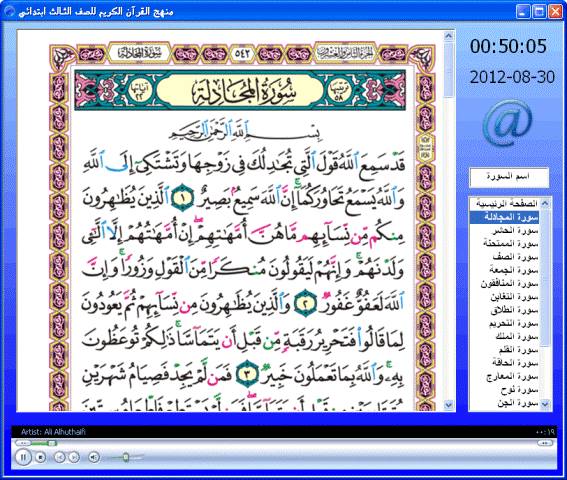This screenshot has width=567, height=480.
Task: Select سورة الحاقة in the list
Action: (504, 363)
